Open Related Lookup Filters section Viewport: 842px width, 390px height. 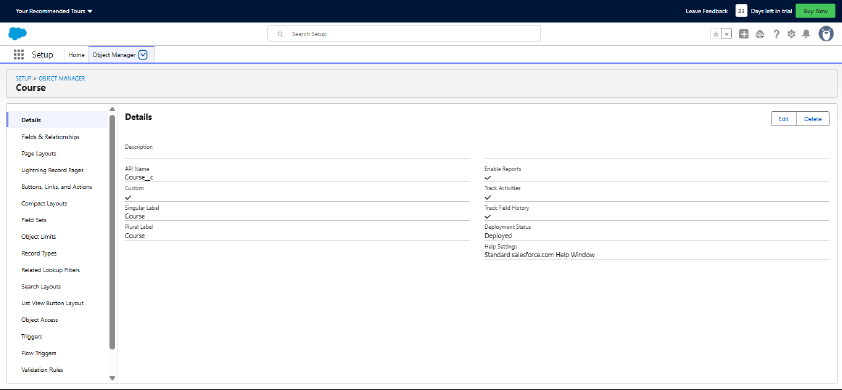tap(50, 270)
